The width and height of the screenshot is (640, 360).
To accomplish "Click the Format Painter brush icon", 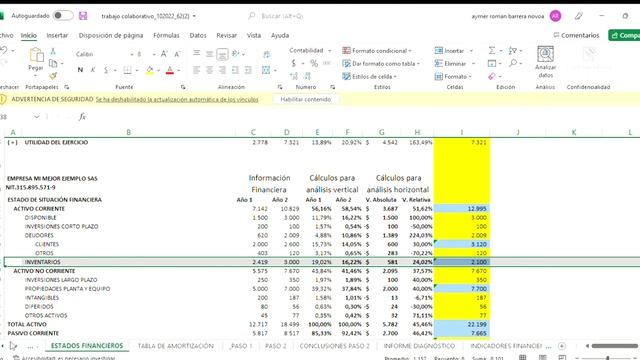I will (x=53, y=76).
